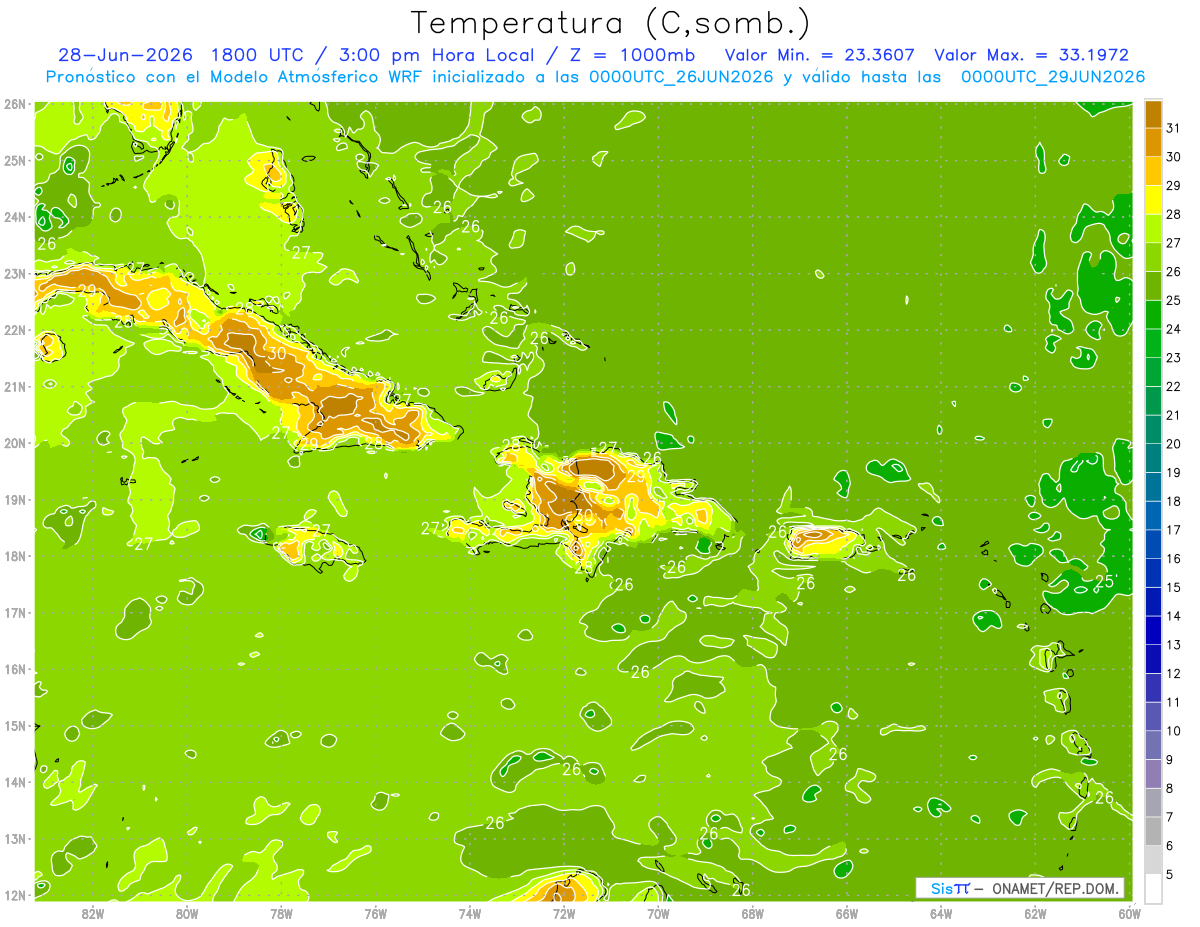Viewport: 1200px width, 927px height.
Task: Click 'Valor Max. = 33.1972' text
Action: pos(1031,55)
